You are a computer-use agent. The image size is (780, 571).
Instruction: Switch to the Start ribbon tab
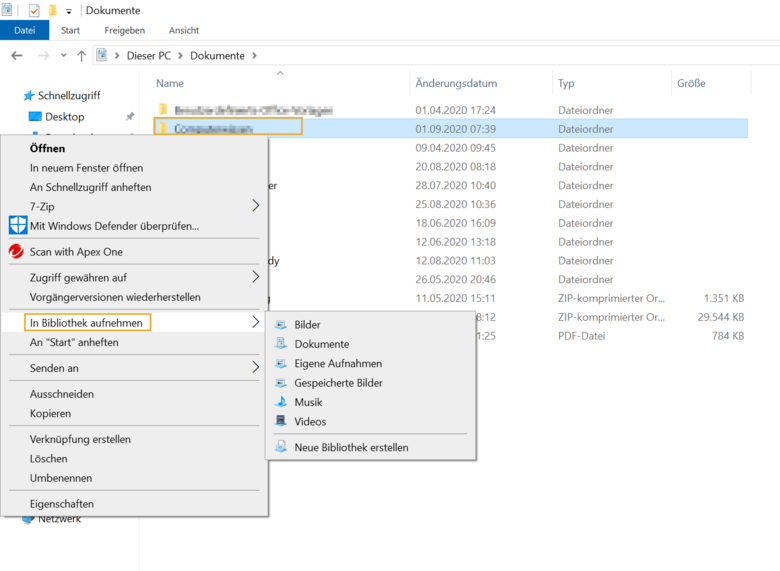pos(70,30)
